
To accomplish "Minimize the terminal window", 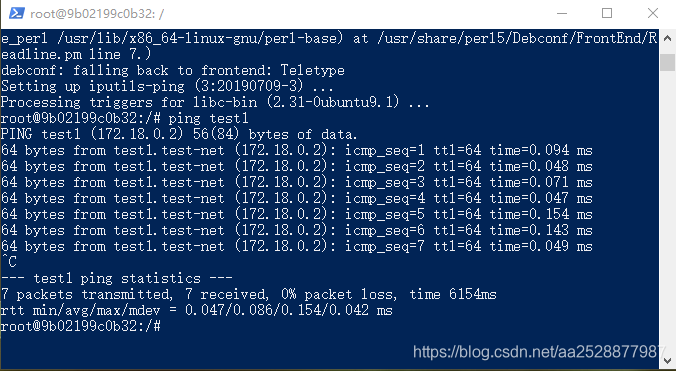I will click(x=562, y=13).
